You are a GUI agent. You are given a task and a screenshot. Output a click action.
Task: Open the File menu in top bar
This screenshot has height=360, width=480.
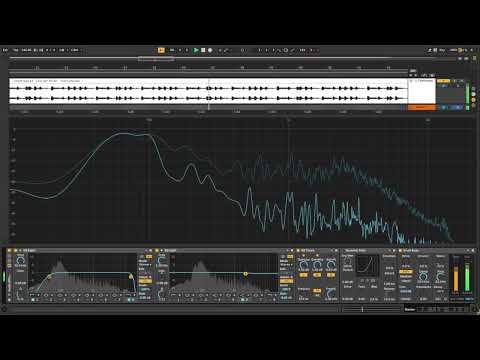[x=5, y=50]
